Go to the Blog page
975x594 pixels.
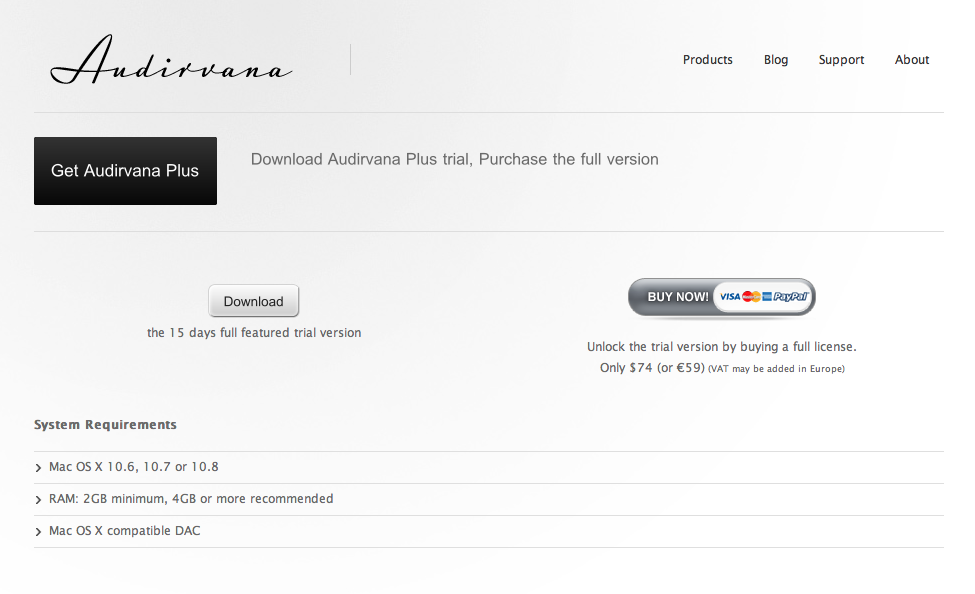[776, 60]
